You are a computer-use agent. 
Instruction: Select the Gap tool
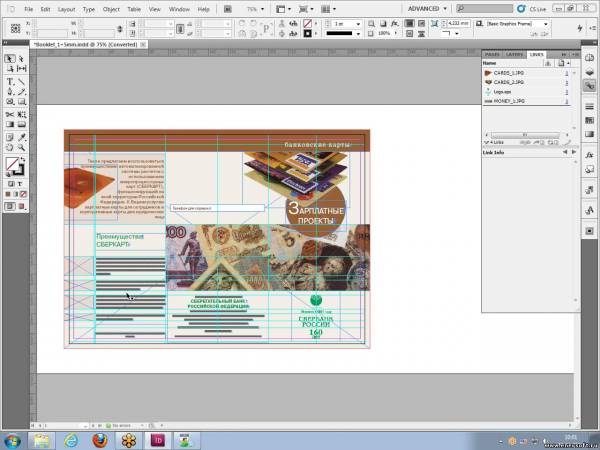[21, 68]
